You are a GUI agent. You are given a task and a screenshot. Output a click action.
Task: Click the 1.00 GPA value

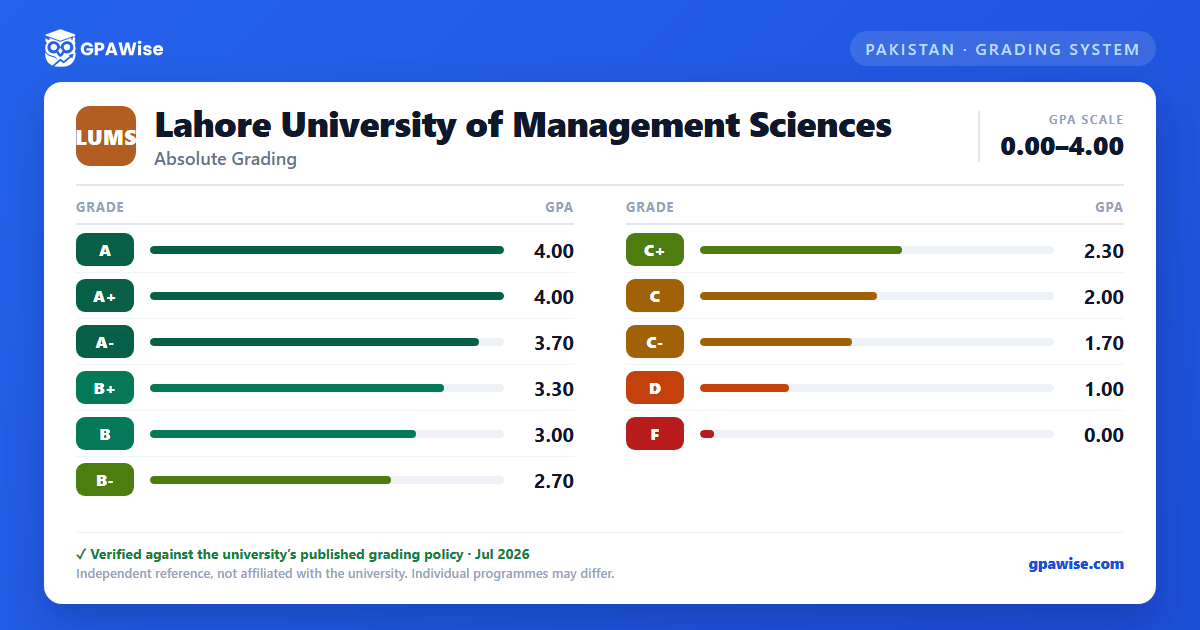point(1104,389)
